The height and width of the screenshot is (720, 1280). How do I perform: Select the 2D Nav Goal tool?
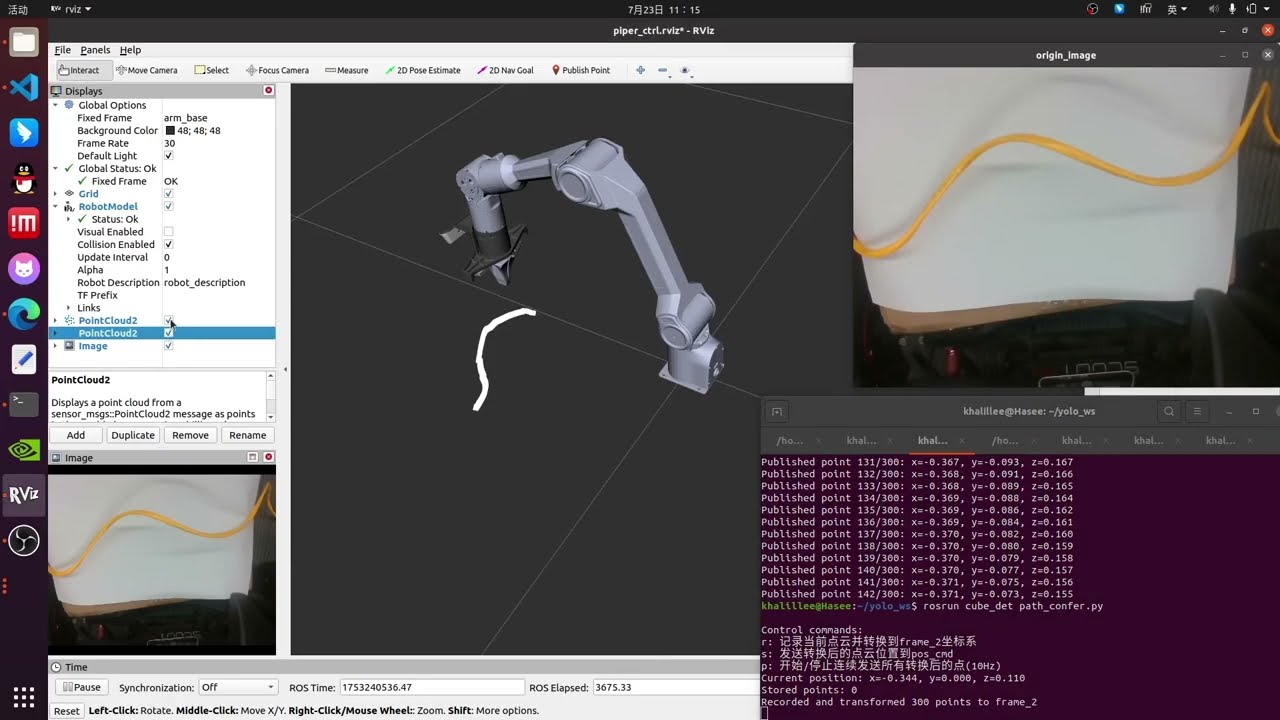click(505, 70)
